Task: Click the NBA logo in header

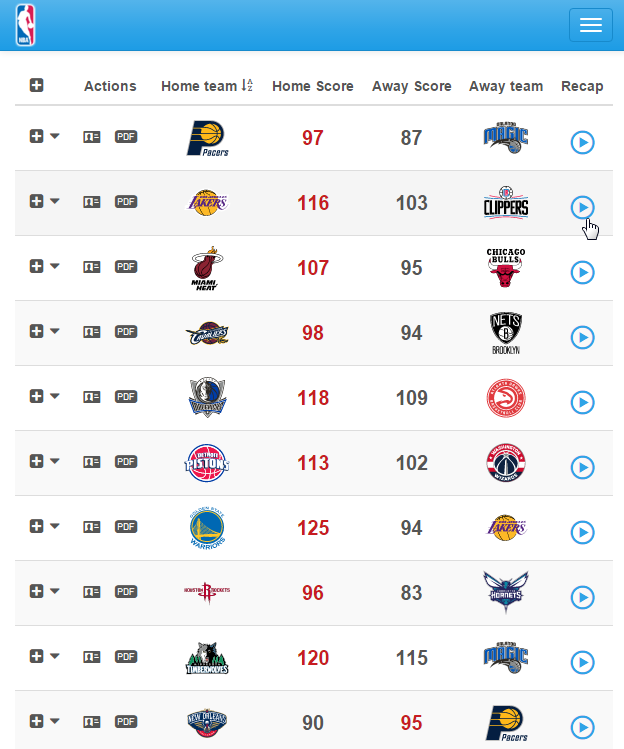Action: pos(25,25)
